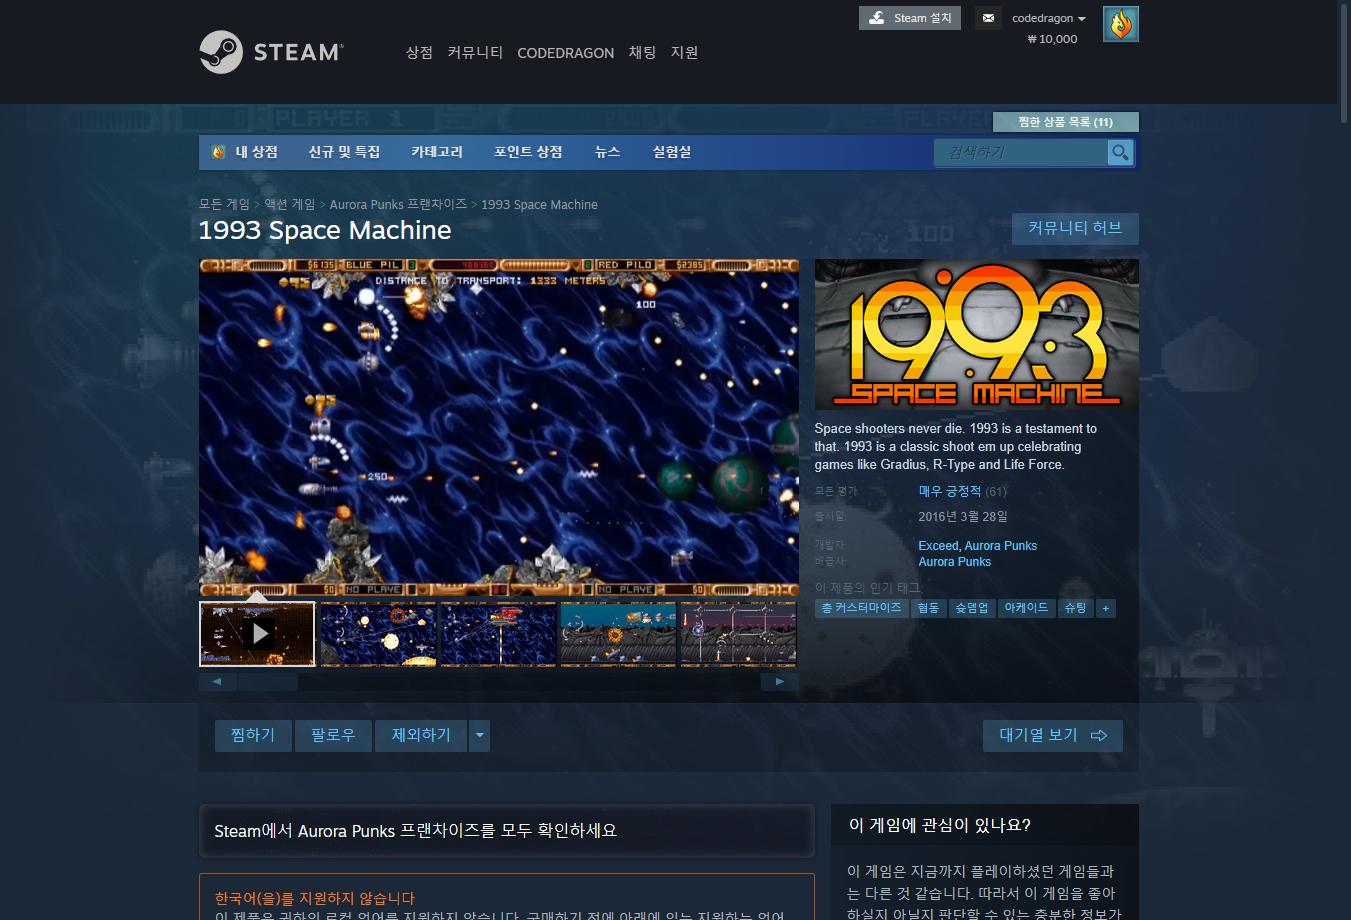Image resolution: width=1351 pixels, height=920 pixels.
Task: Click the screenshot strip scrollbar handle
Action: click(x=267, y=682)
